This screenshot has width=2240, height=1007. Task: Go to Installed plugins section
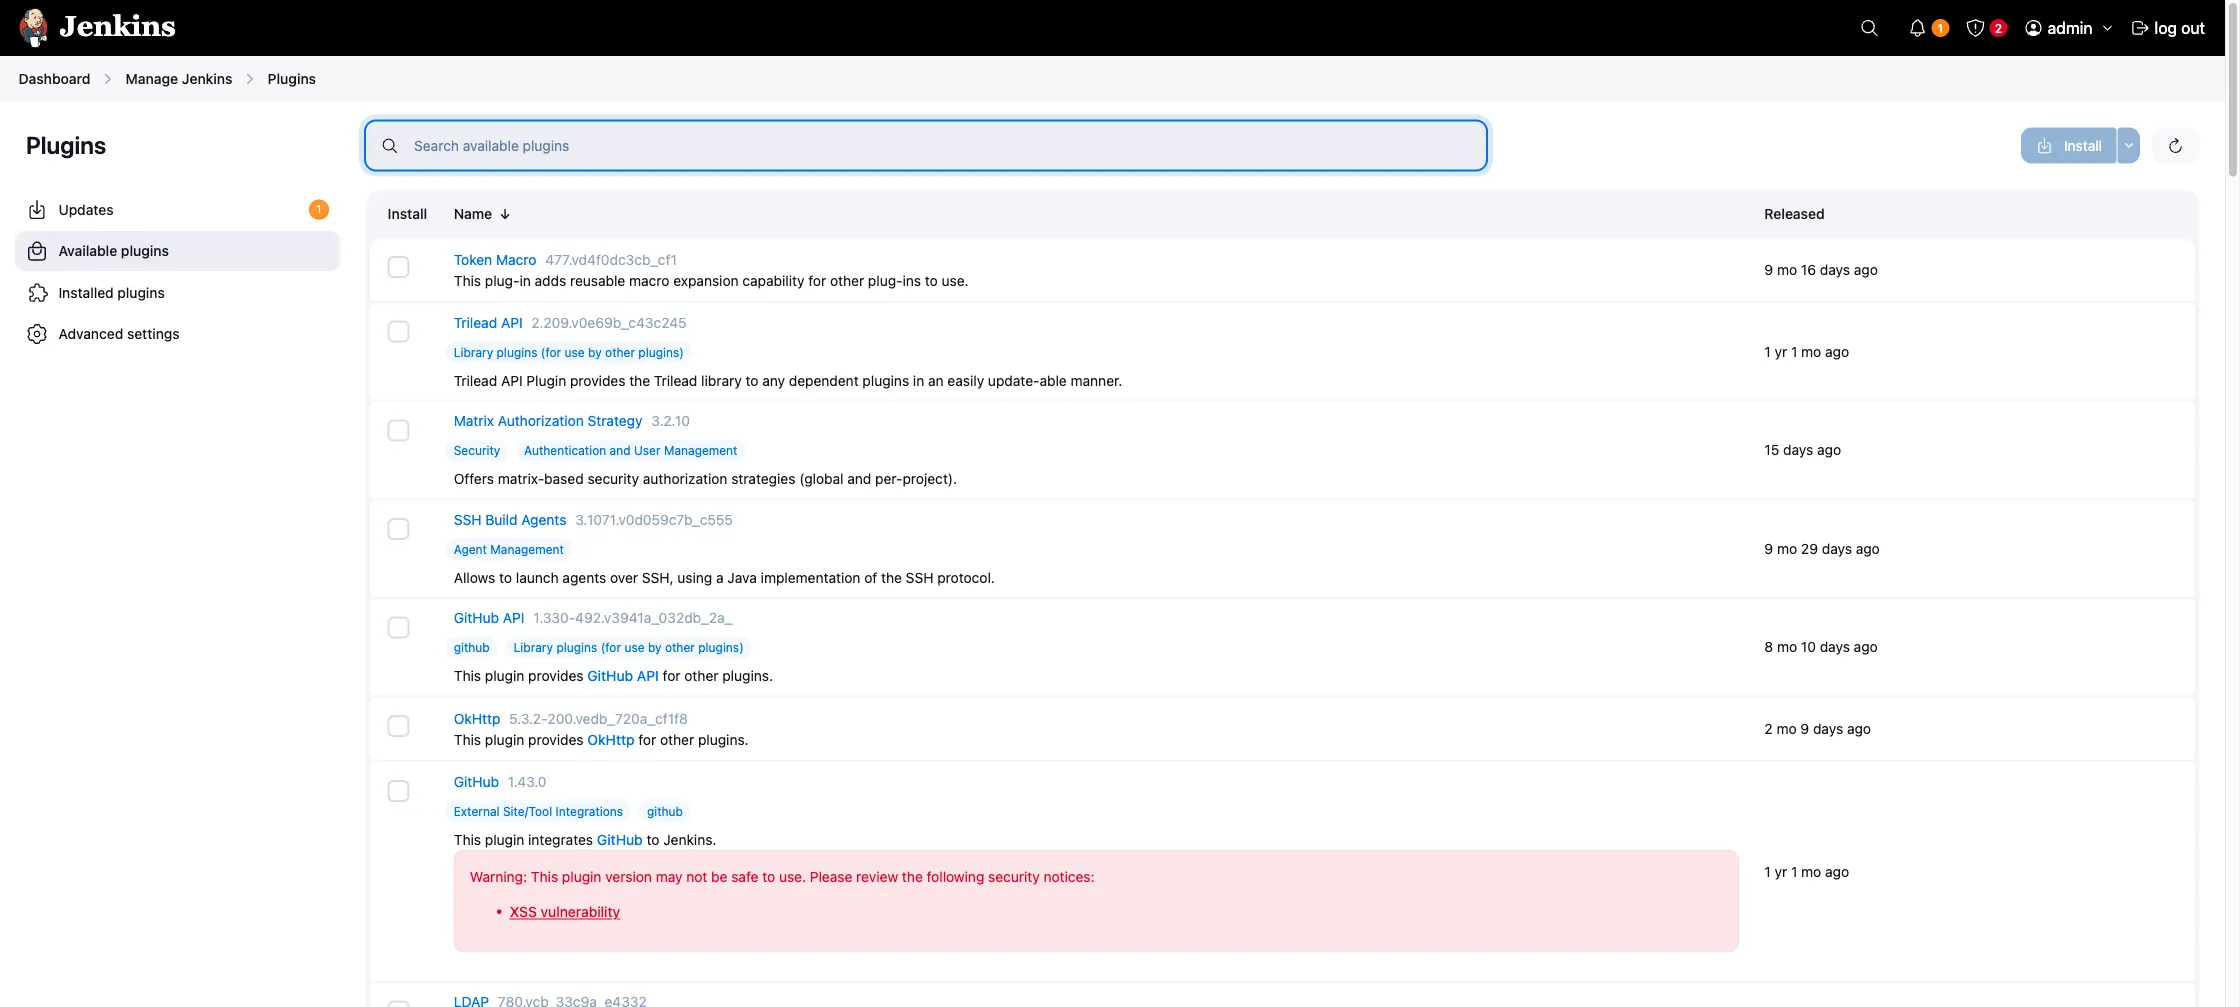[x=178, y=293]
